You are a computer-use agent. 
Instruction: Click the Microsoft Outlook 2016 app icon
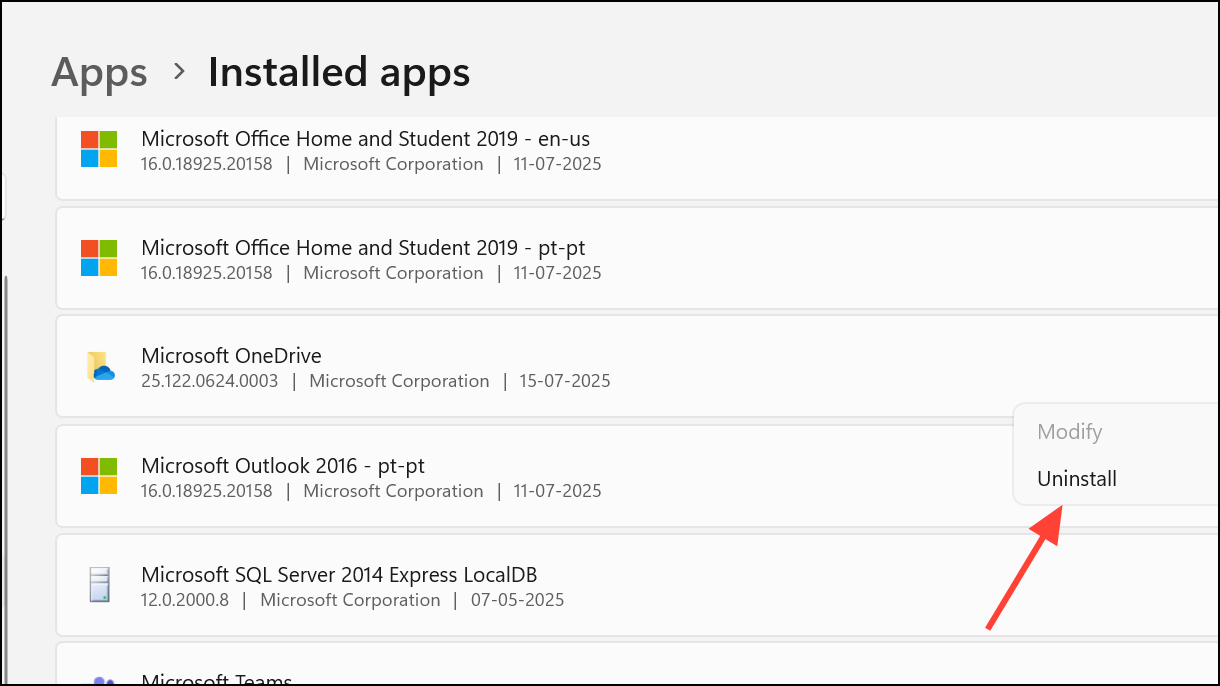(x=98, y=477)
